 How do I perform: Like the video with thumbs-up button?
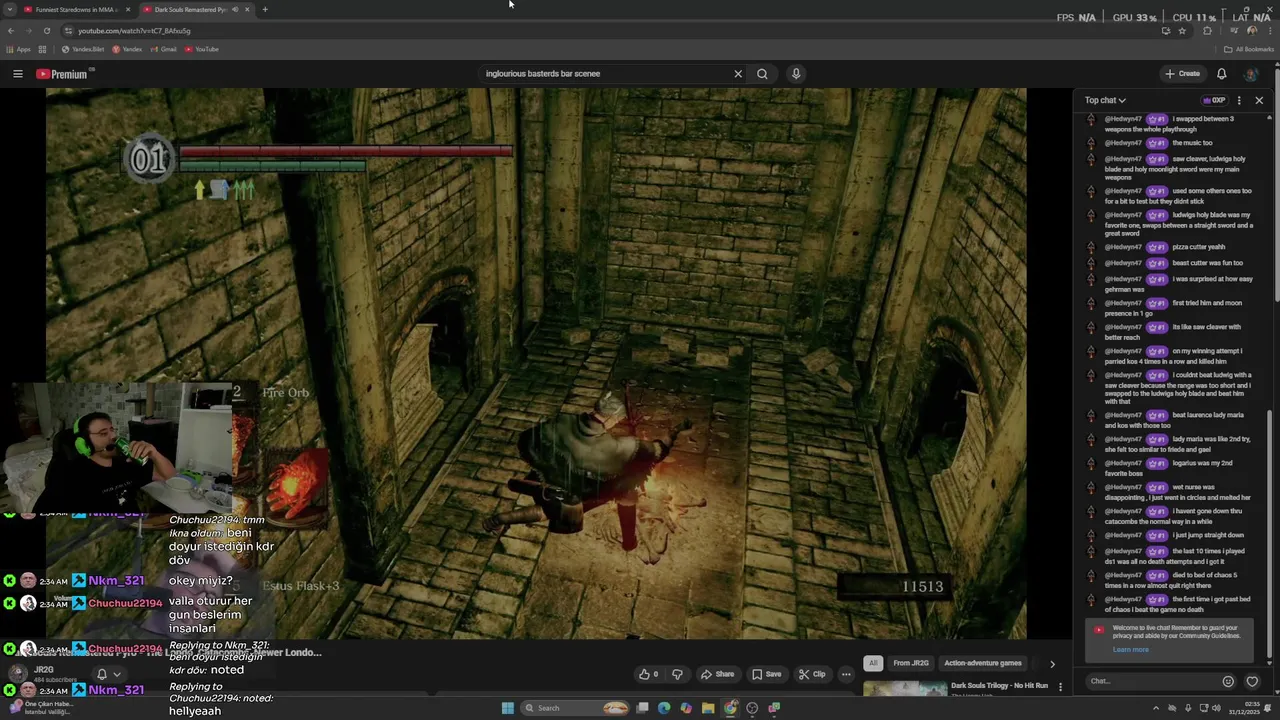[648, 674]
